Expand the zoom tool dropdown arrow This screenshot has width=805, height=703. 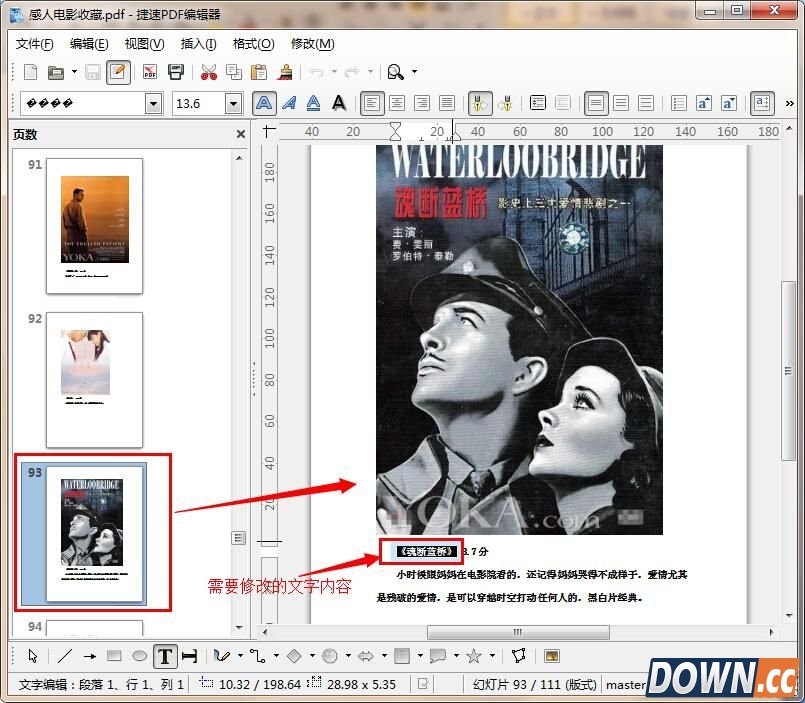point(415,72)
